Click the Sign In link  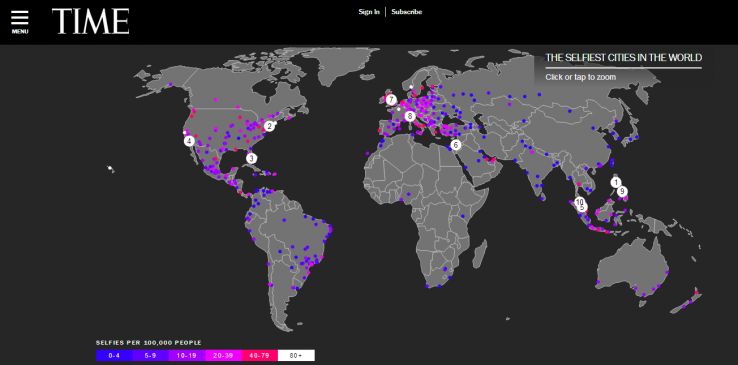pyautogui.click(x=369, y=12)
